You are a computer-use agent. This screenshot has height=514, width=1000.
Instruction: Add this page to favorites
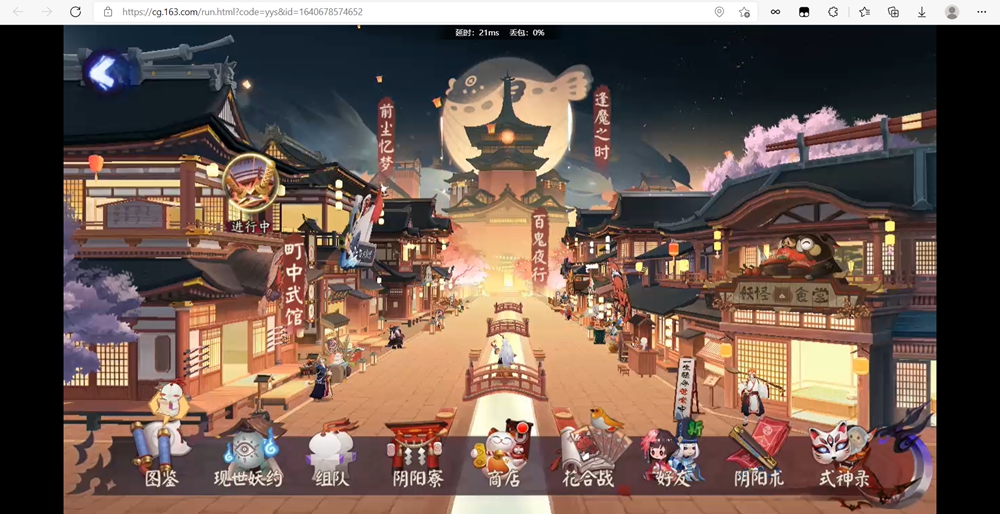744,11
